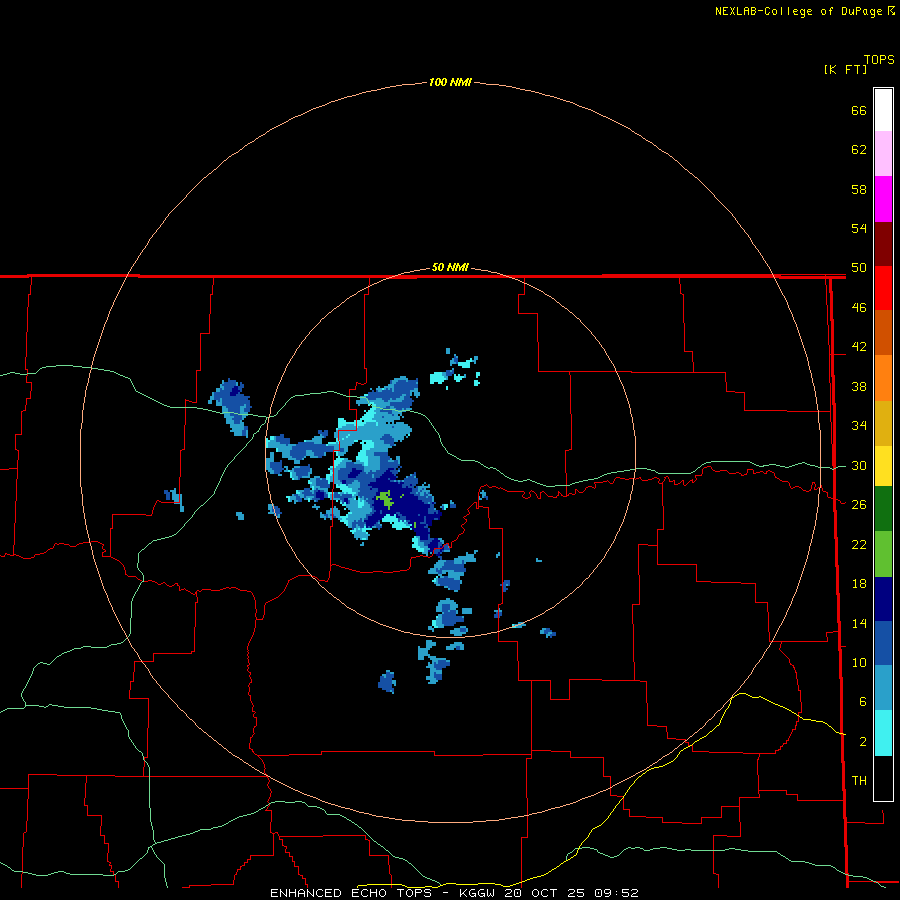The height and width of the screenshot is (900, 900).
Task: Click the magenta 58 kft legend swatch
Action: (x=883, y=199)
